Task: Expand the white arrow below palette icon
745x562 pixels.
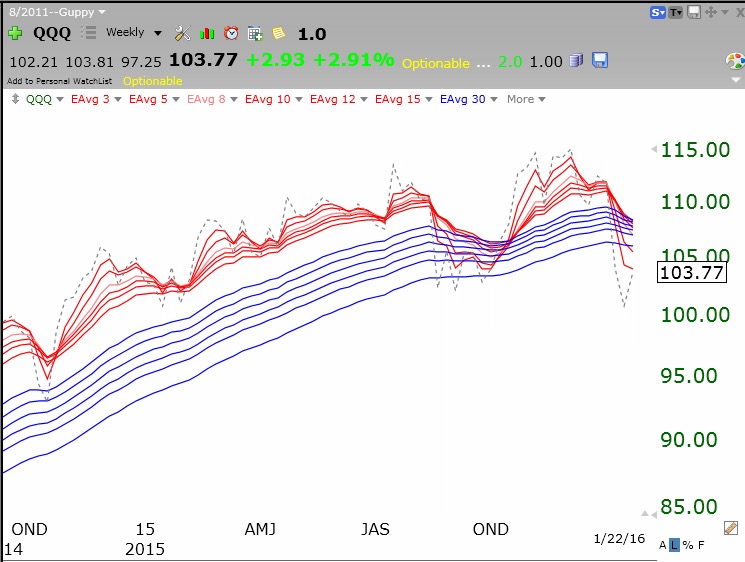Action: pyautogui.click(x=735, y=80)
